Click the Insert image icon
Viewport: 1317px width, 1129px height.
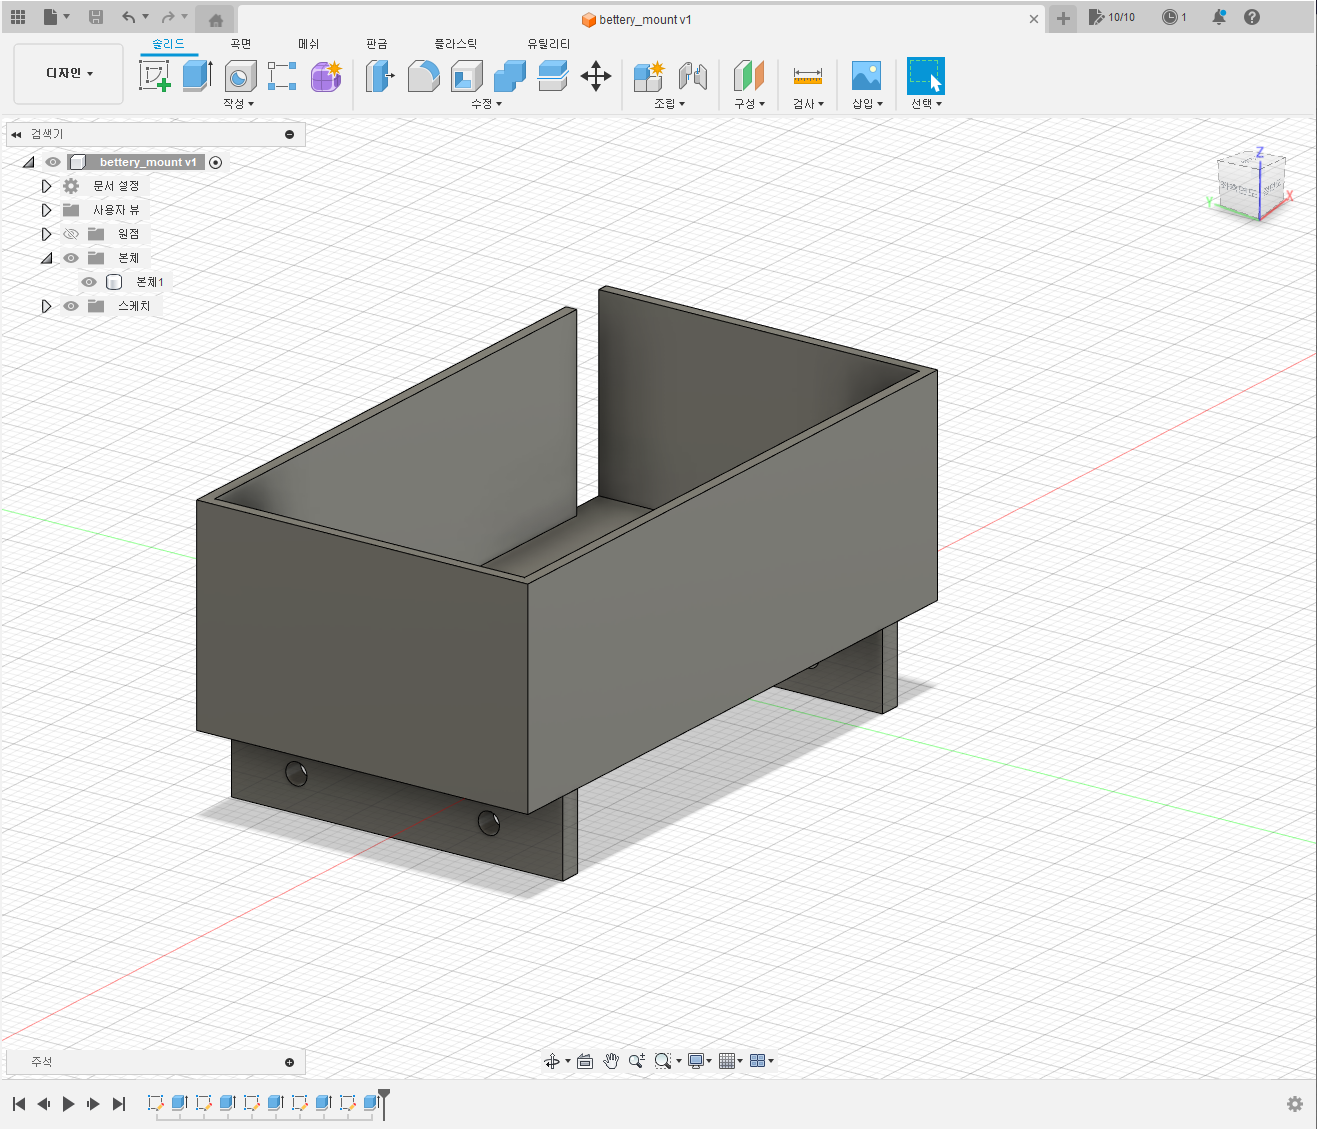pos(866,76)
